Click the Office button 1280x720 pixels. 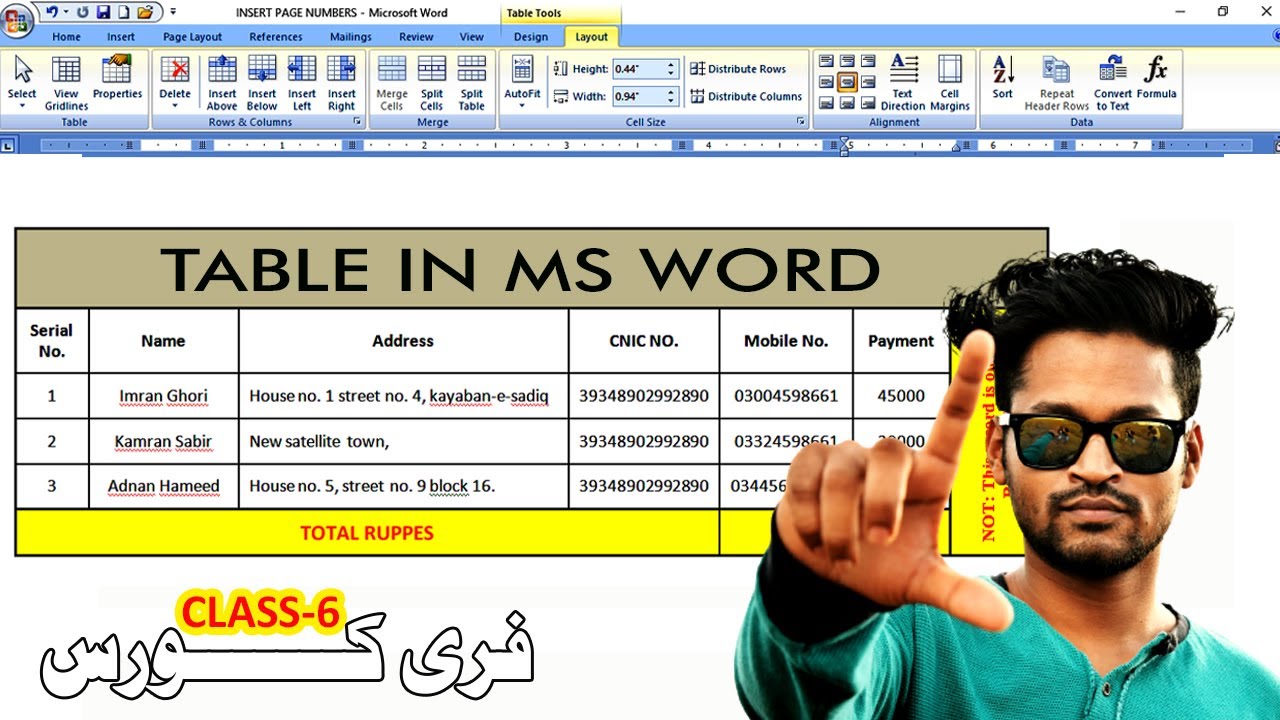coord(17,21)
